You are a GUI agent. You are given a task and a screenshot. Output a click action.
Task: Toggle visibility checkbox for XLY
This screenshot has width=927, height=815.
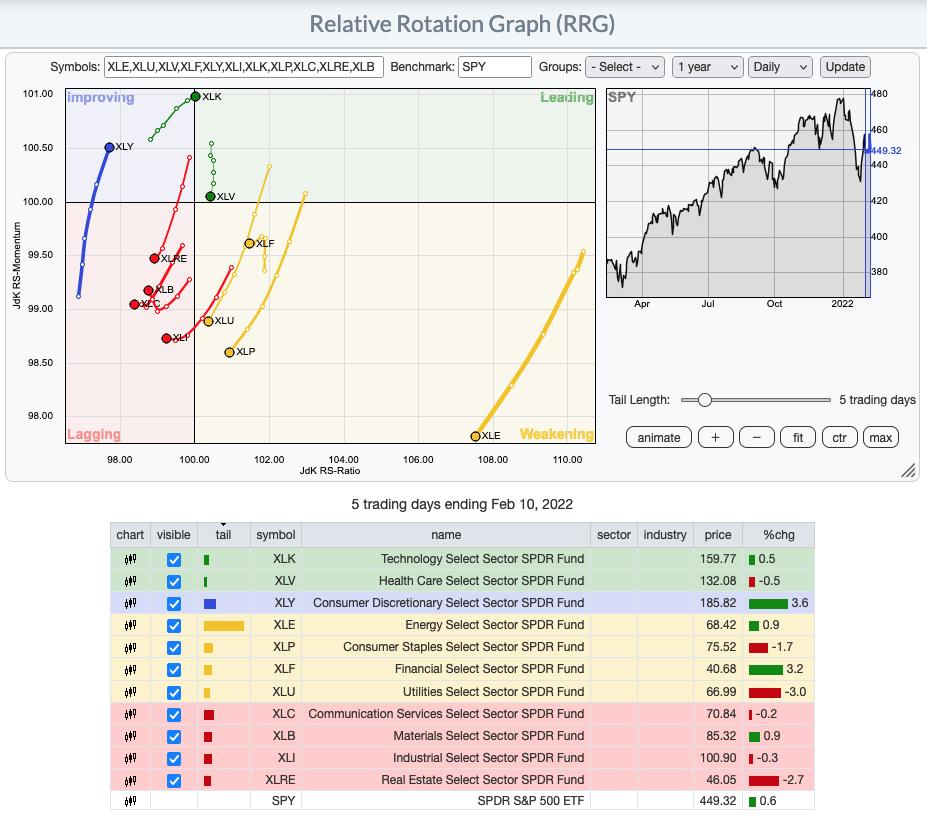(174, 604)
